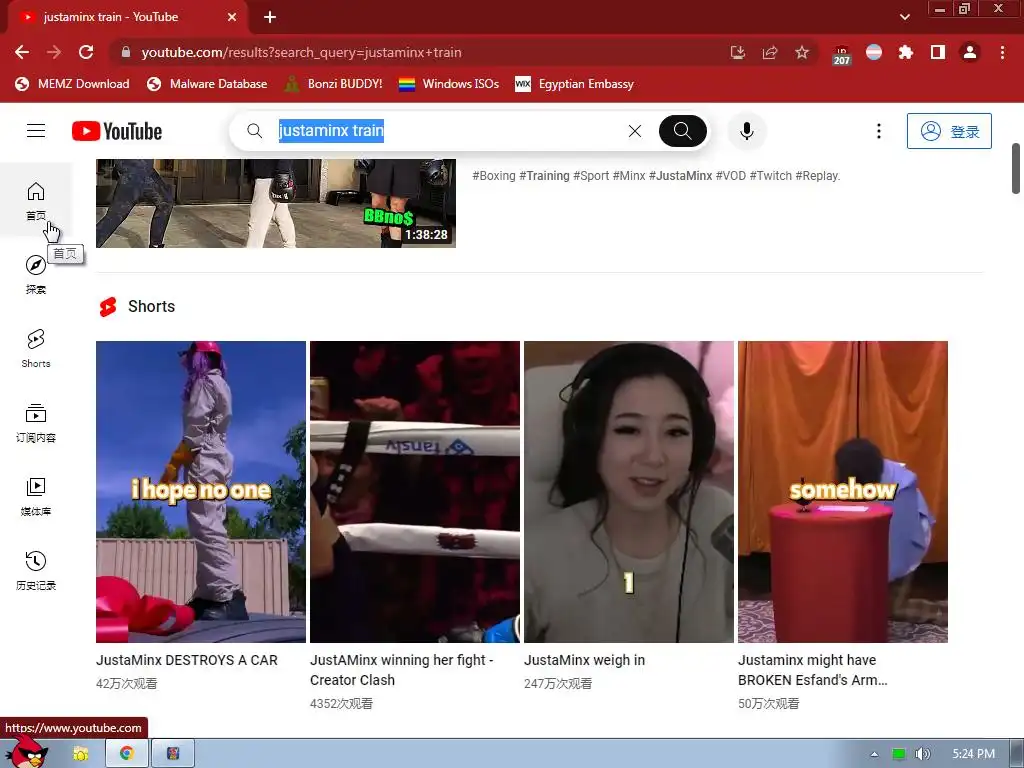Viewport: 1024px width, 768px height.
Task: Click the Shorts section logo icon
Action: point(108,307)
